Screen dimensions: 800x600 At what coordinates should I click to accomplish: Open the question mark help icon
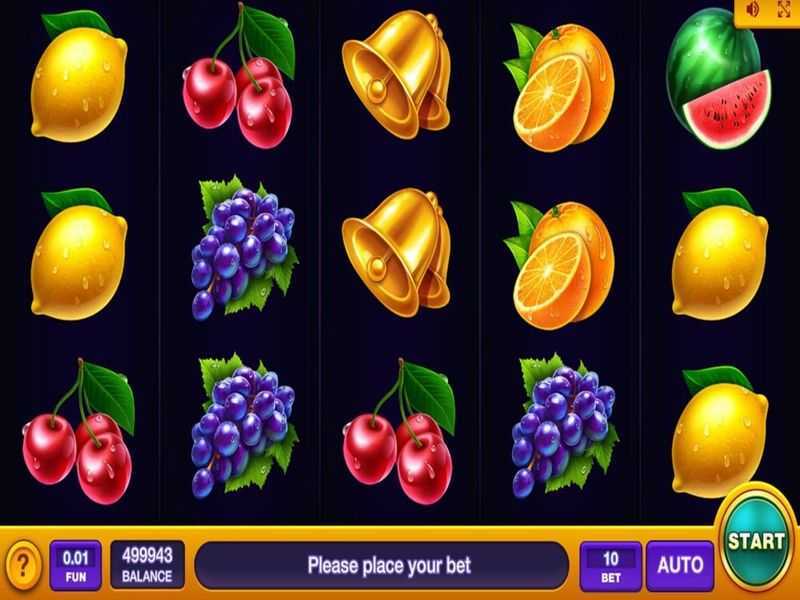pyautogui.click(x=23, y=565)
